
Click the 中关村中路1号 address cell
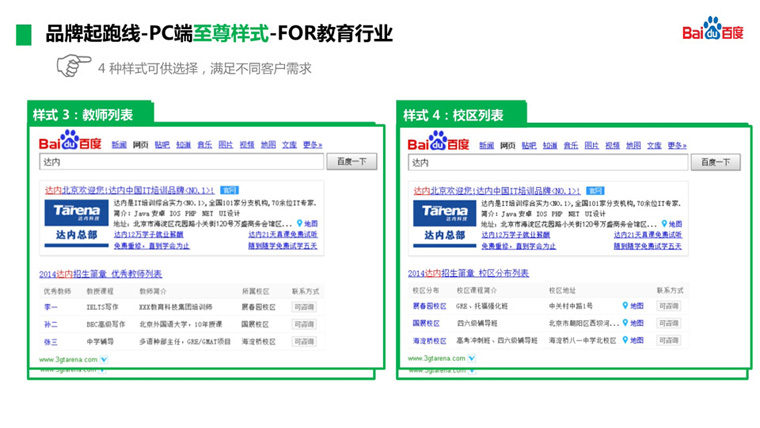(570, 306)
